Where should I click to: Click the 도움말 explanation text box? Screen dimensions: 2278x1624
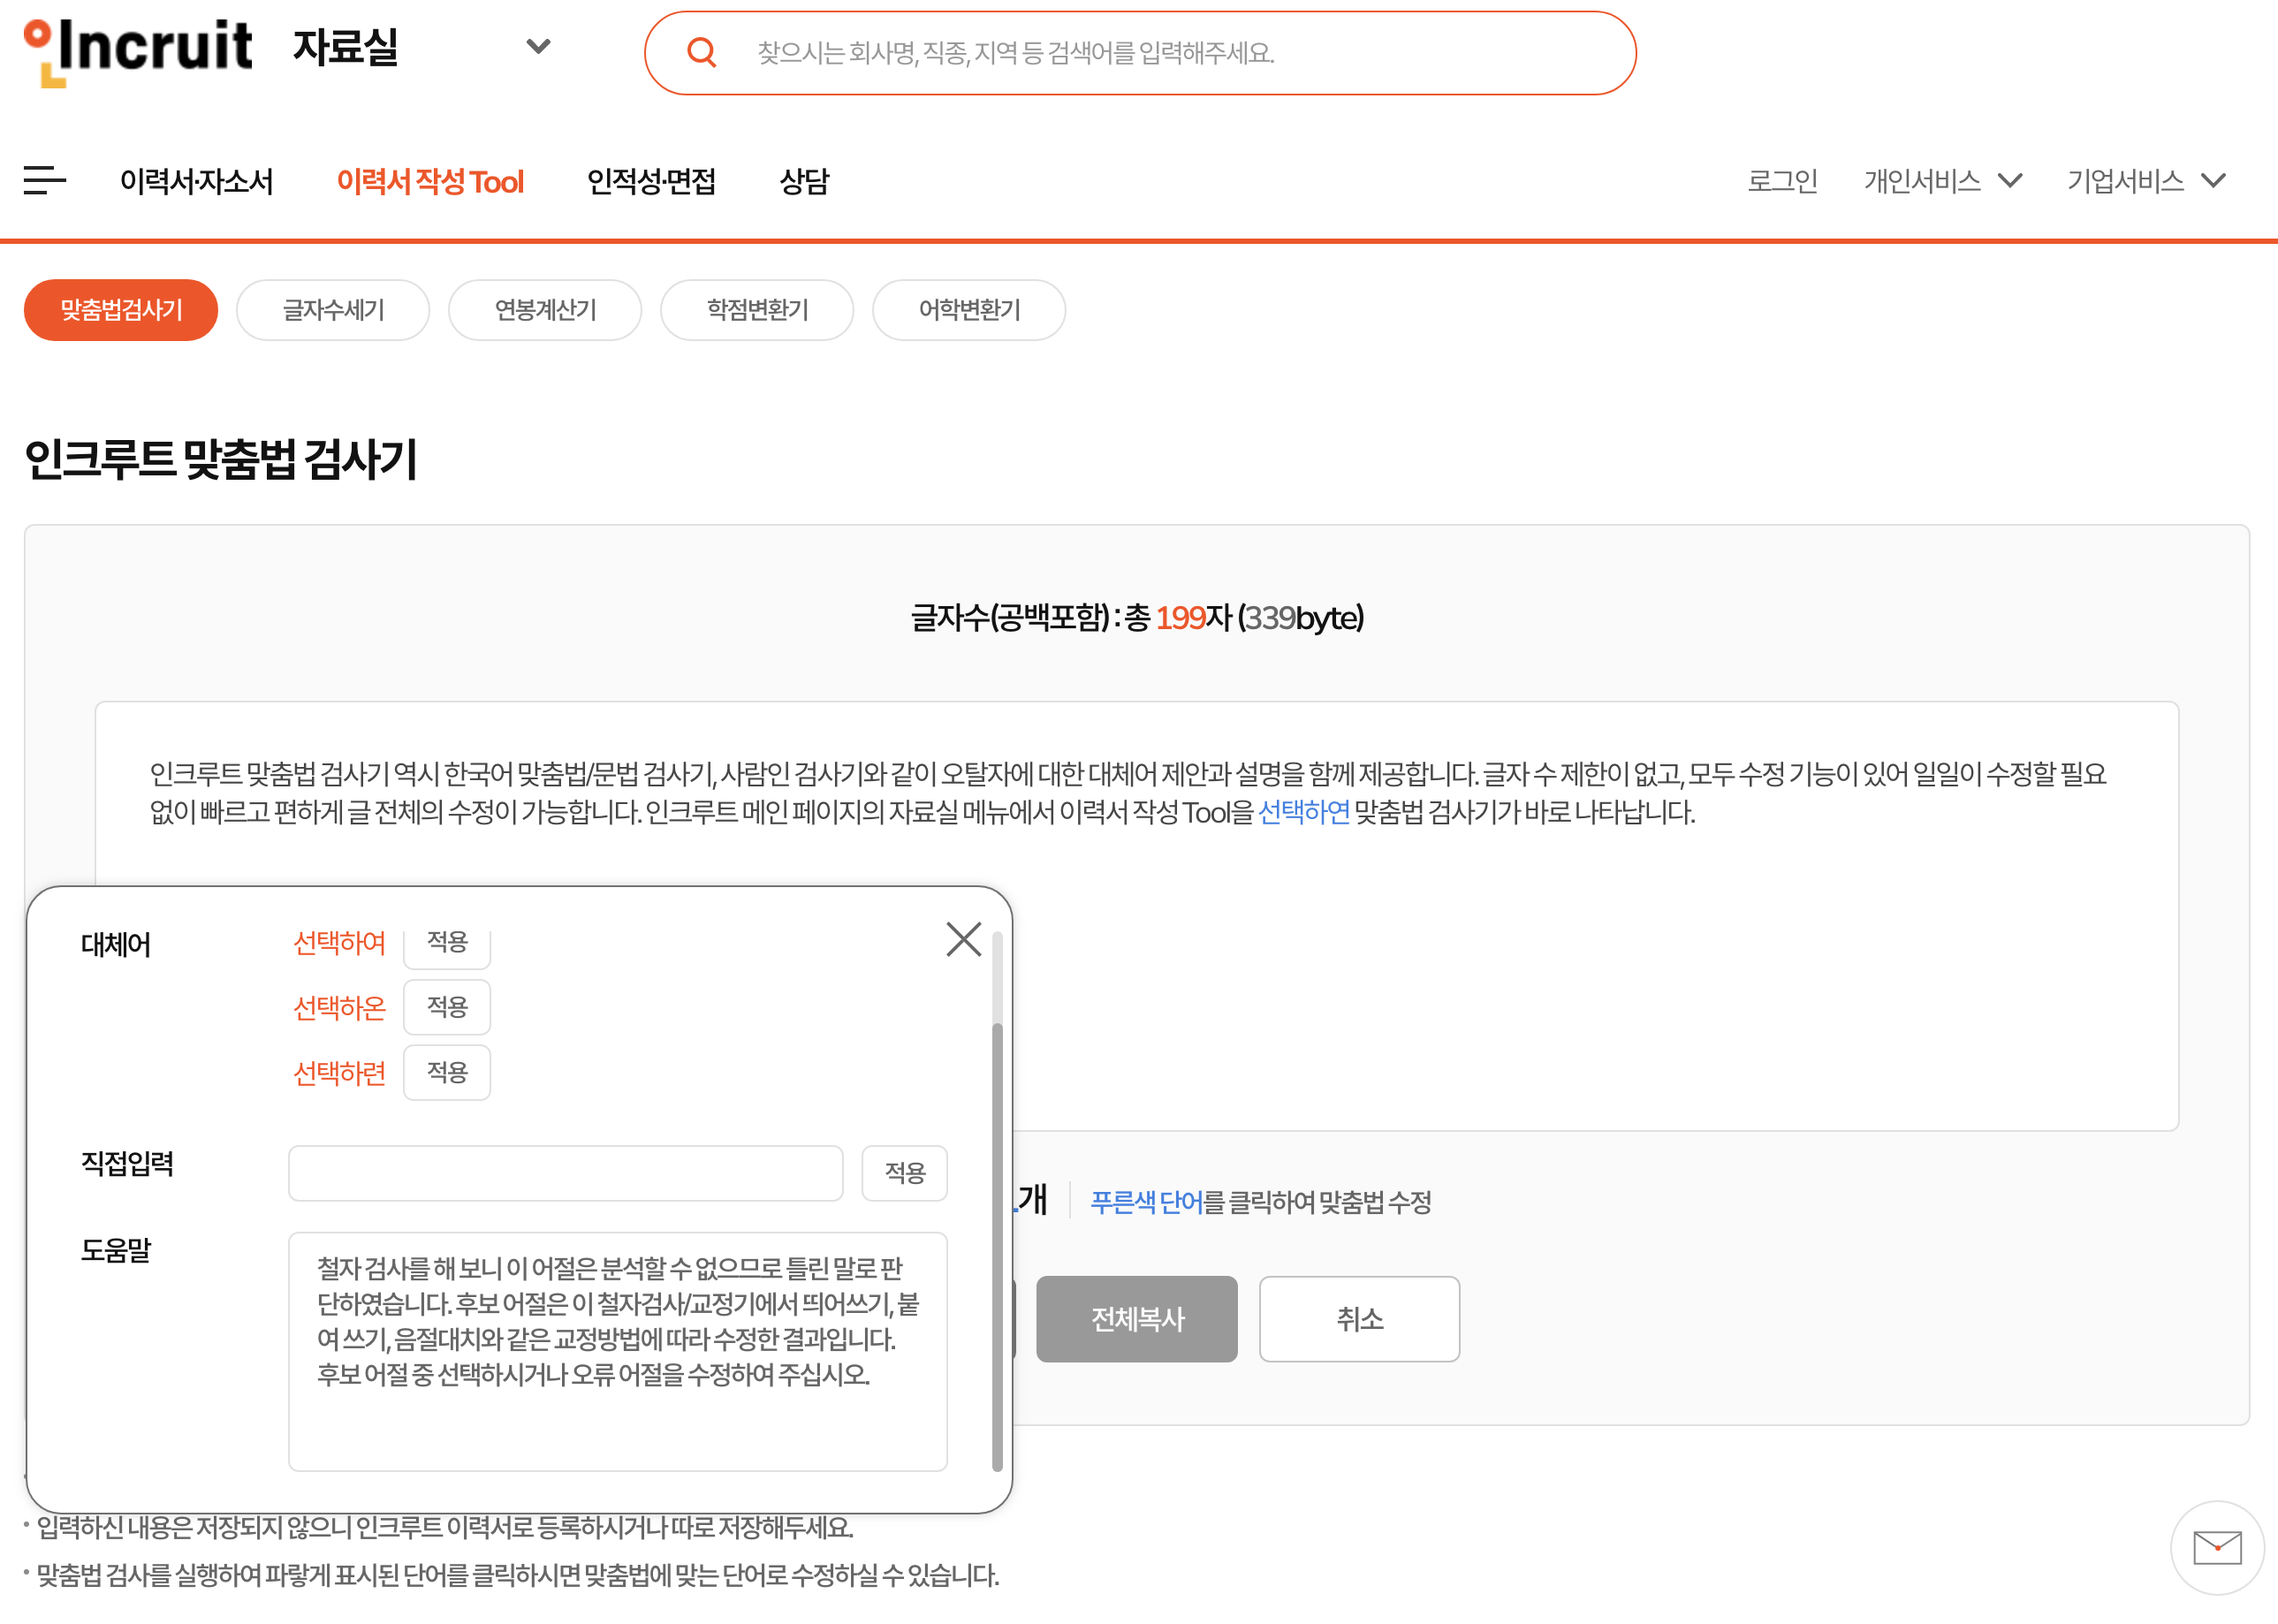618,1352
